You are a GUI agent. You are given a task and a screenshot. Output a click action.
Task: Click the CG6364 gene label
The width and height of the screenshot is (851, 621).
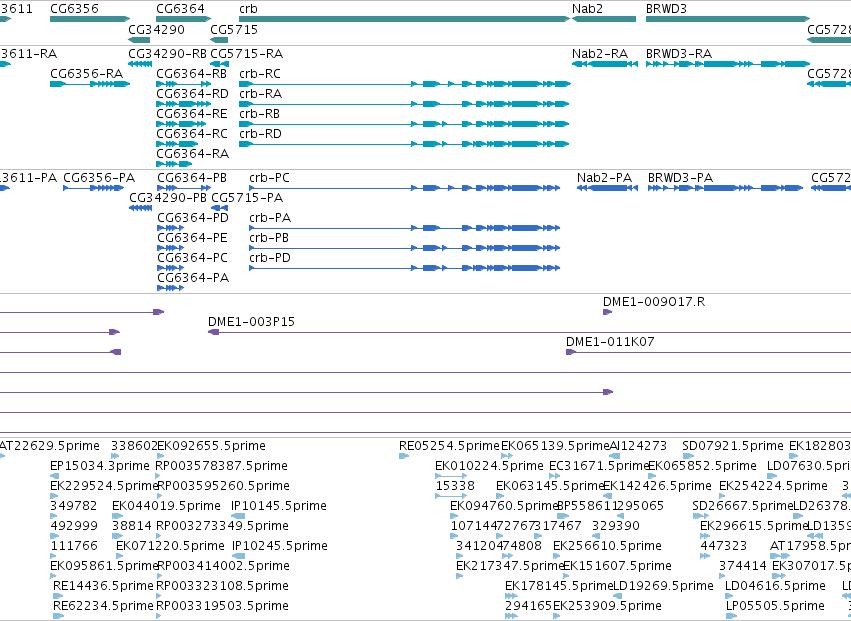[180, 9]
